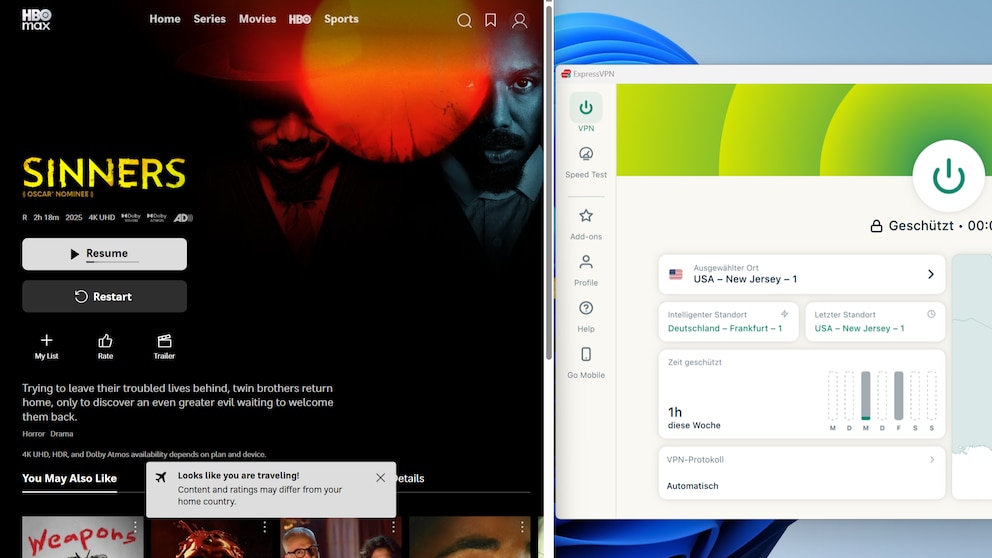Select the VPN tab in ExpressVPN sidebar
Viewport: 992px width, 558px height.
point(586,113)
